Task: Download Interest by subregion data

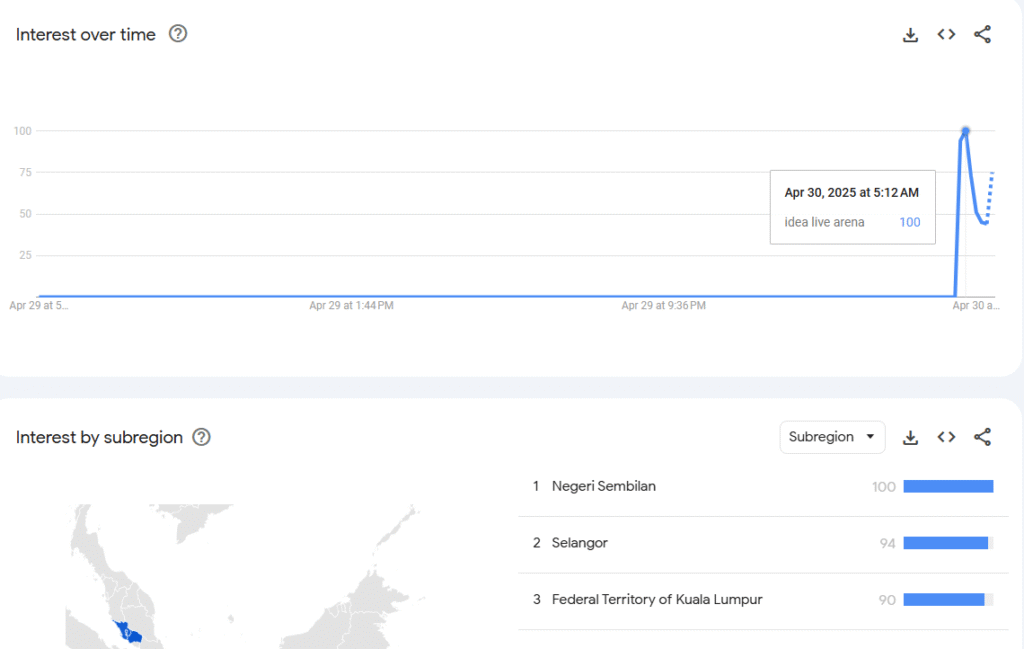Action: (910, 437)
